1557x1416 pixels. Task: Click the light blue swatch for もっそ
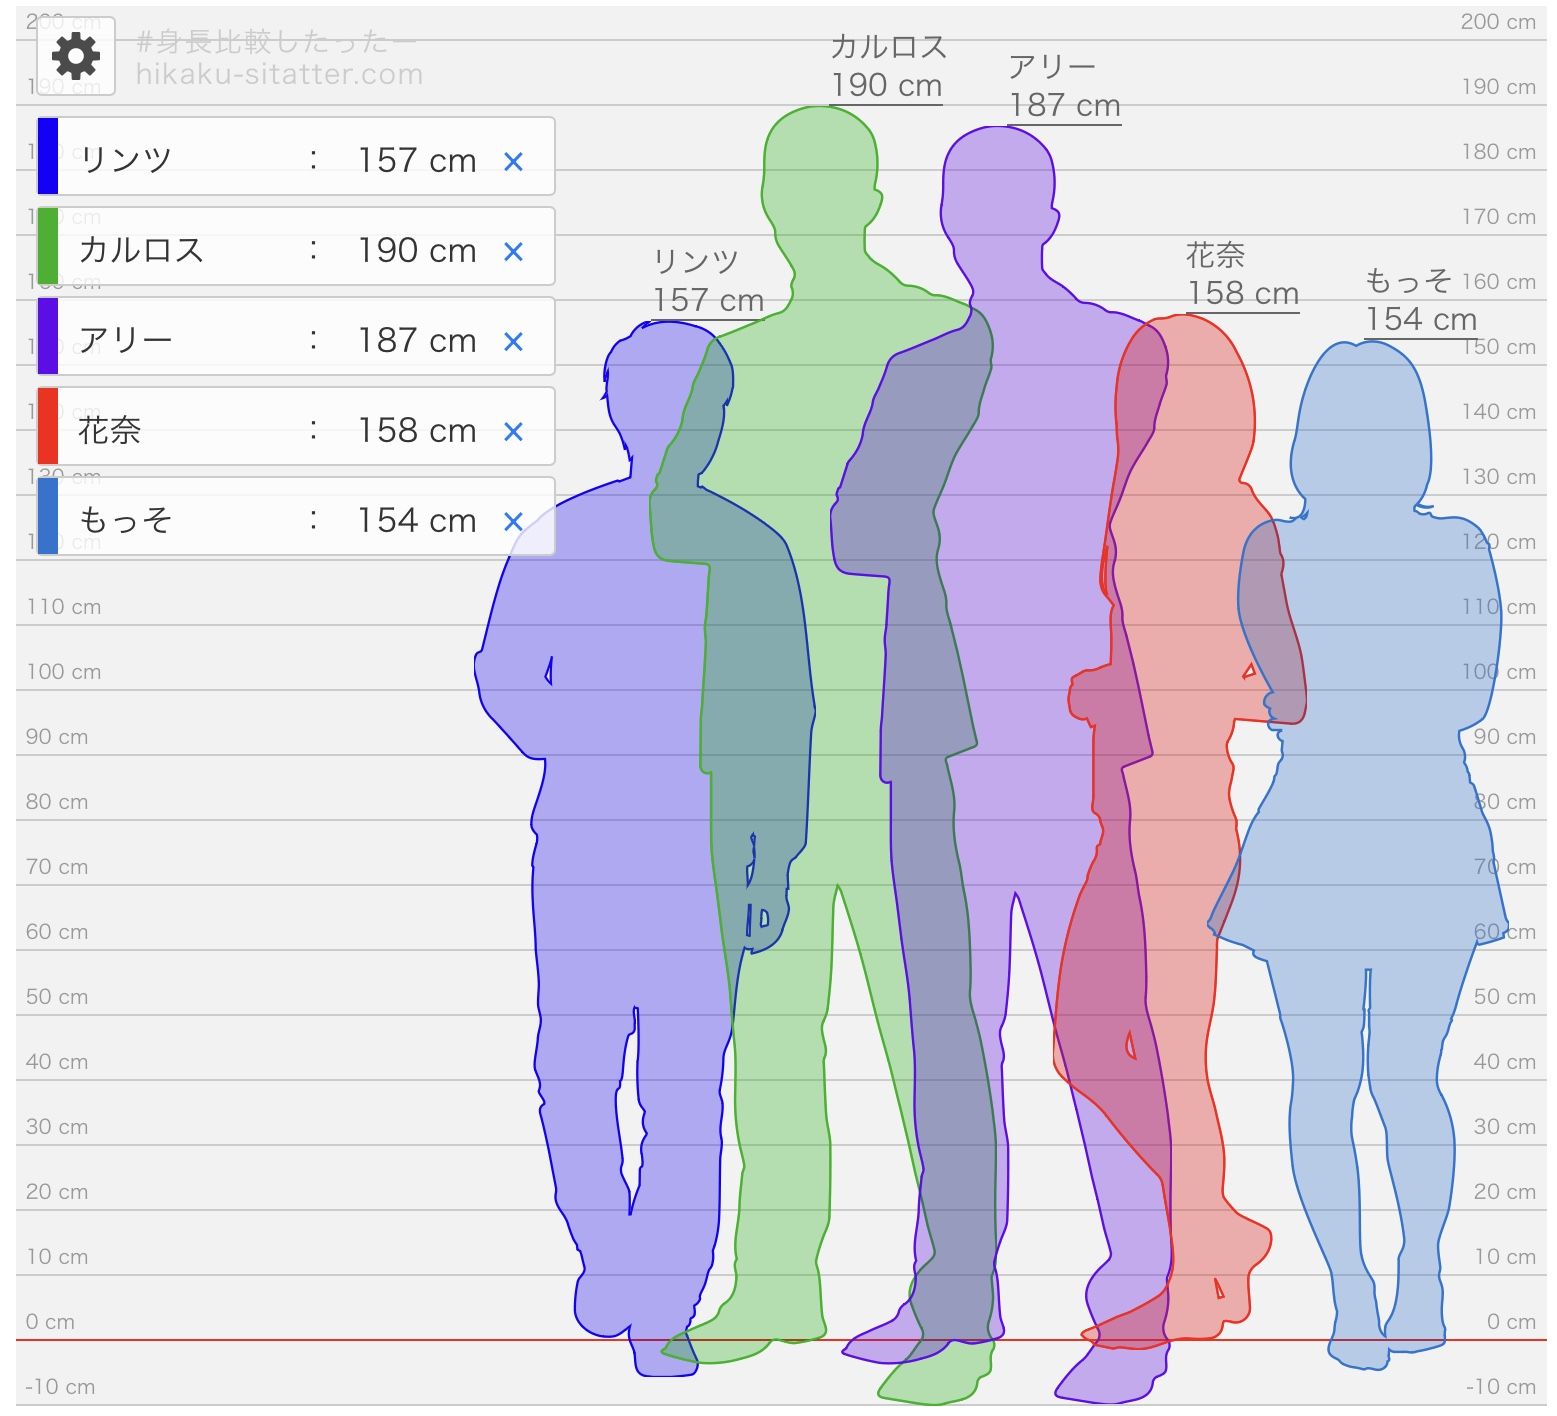tap(48, 516)
